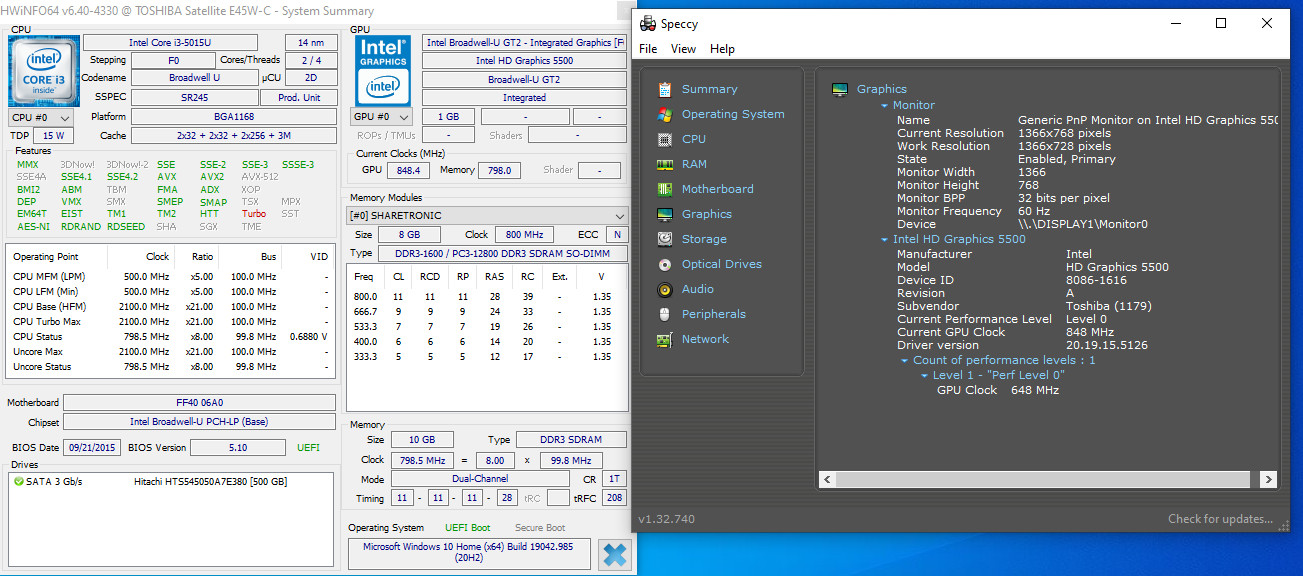The image size is (1303, 576).
Task: Click the Device ID 8086-1616 value
Action: (1096, 280)
